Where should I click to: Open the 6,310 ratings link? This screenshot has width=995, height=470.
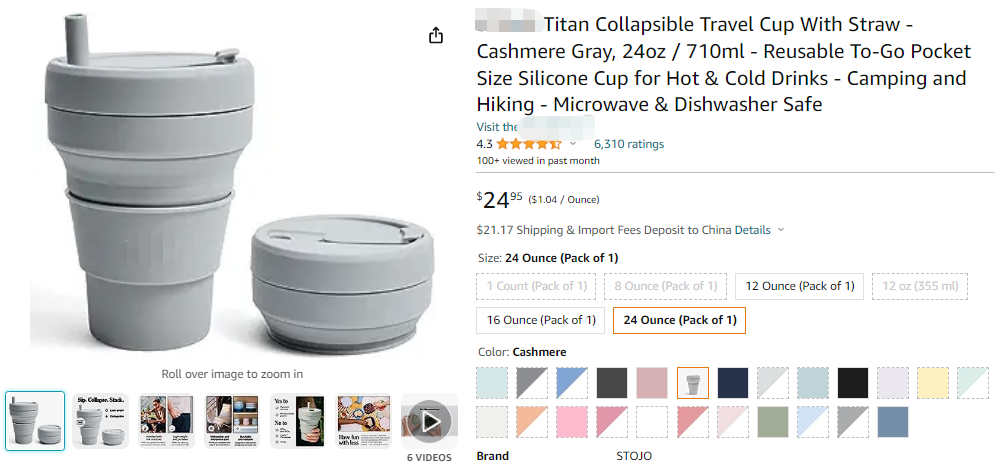(629, 144)
